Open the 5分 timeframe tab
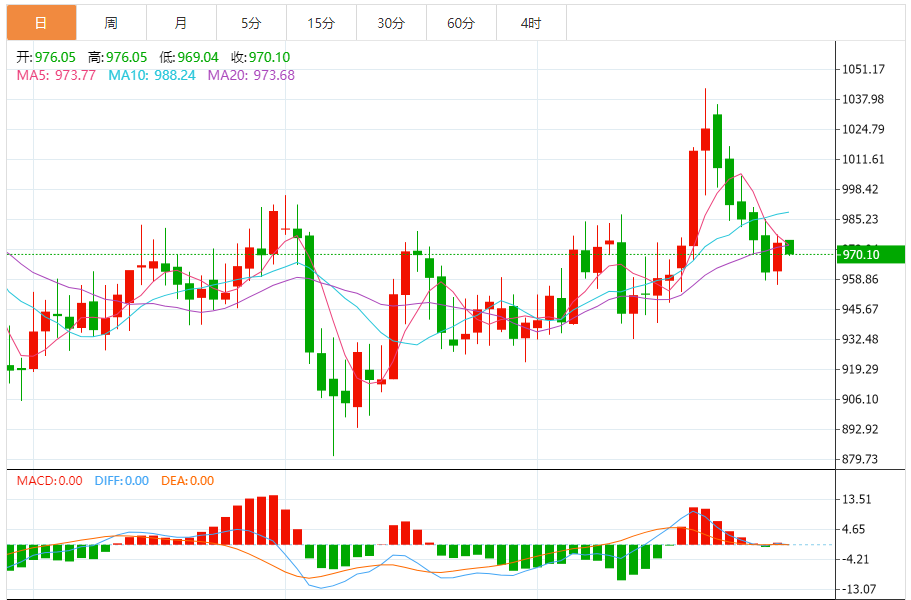911x600 pixels. point(251,23)
